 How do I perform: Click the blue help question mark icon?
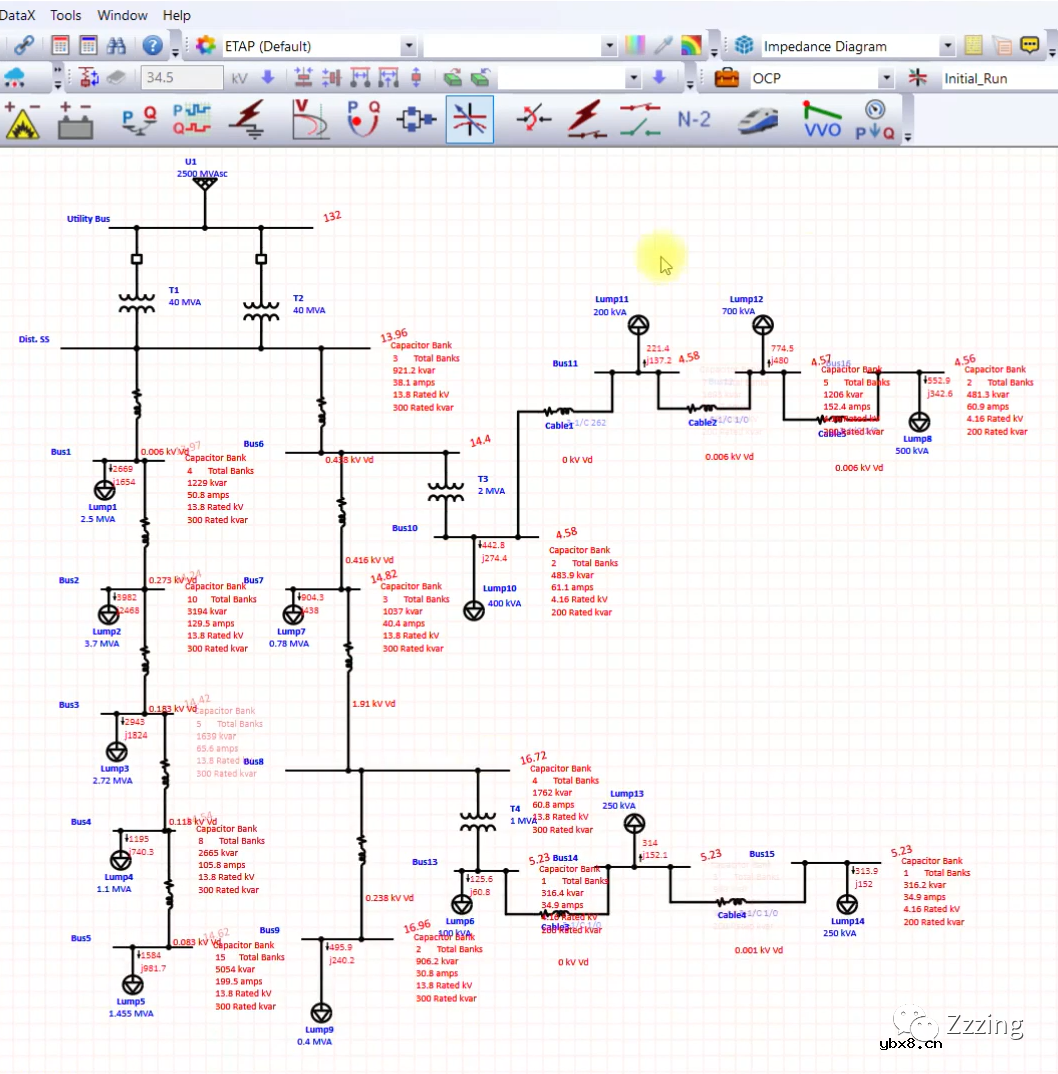[152, 46]
